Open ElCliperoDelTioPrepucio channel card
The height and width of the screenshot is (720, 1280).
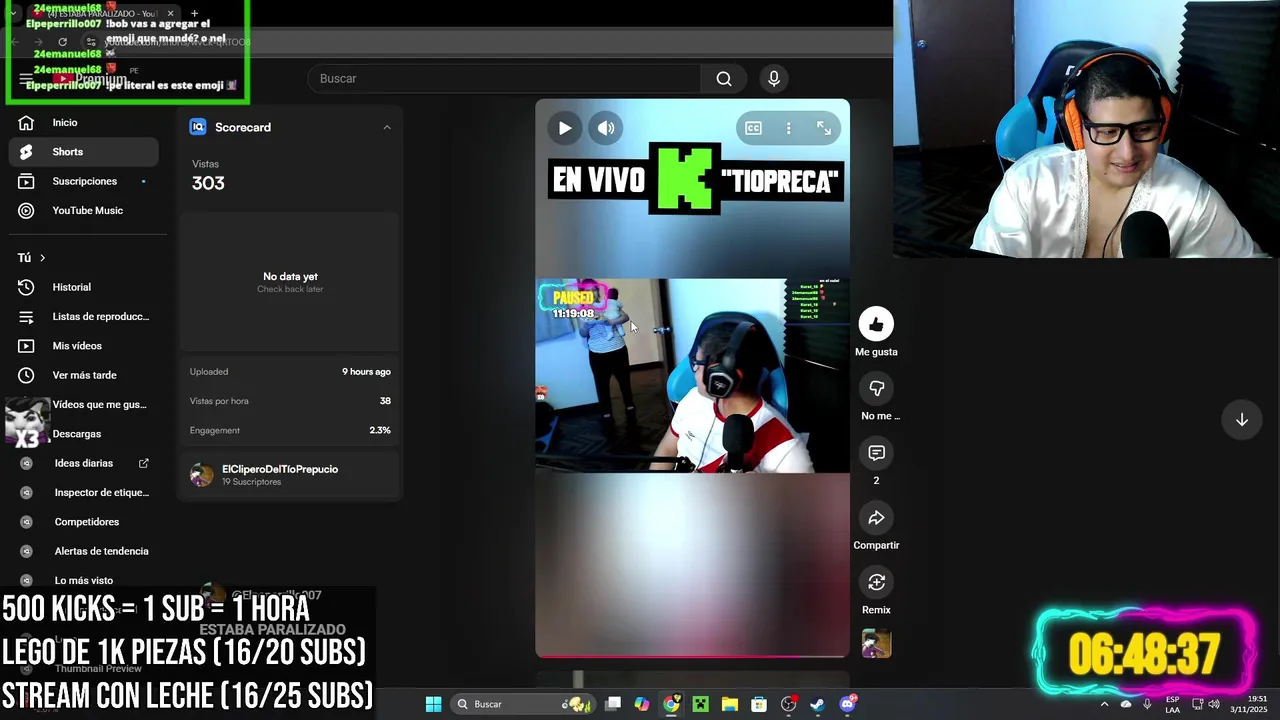click(291, 475)
